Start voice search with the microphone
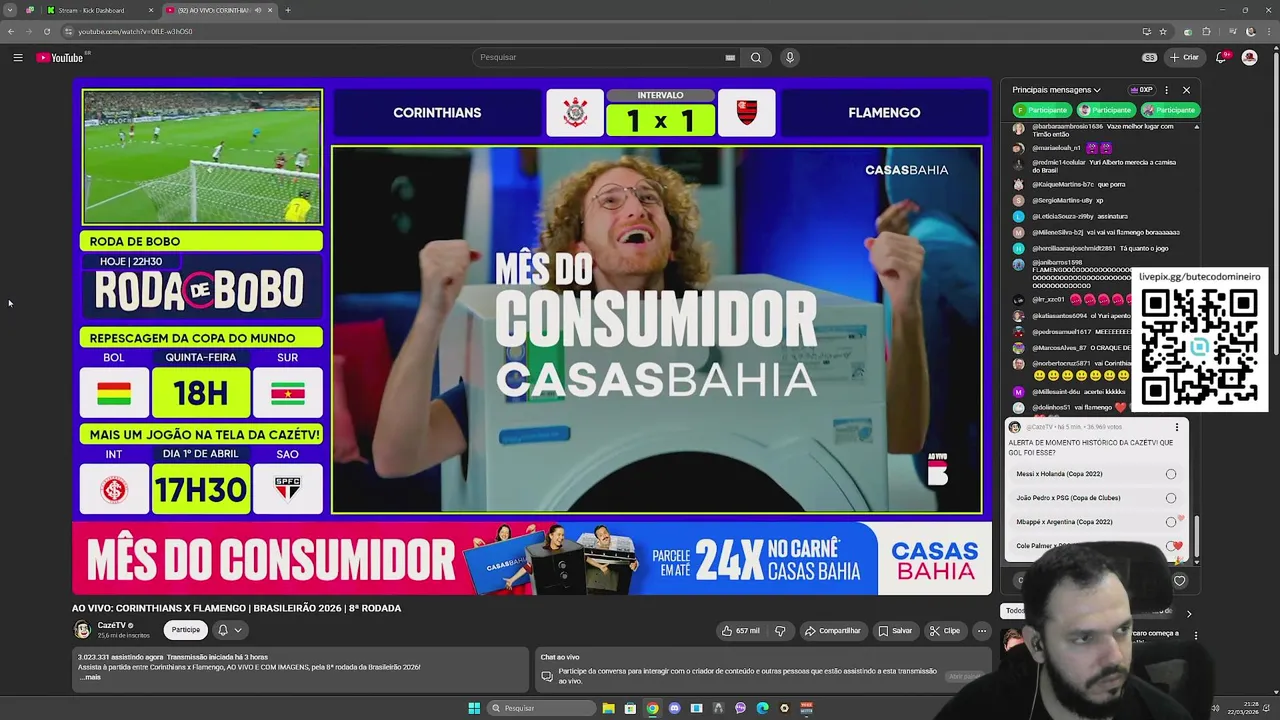 790,57
